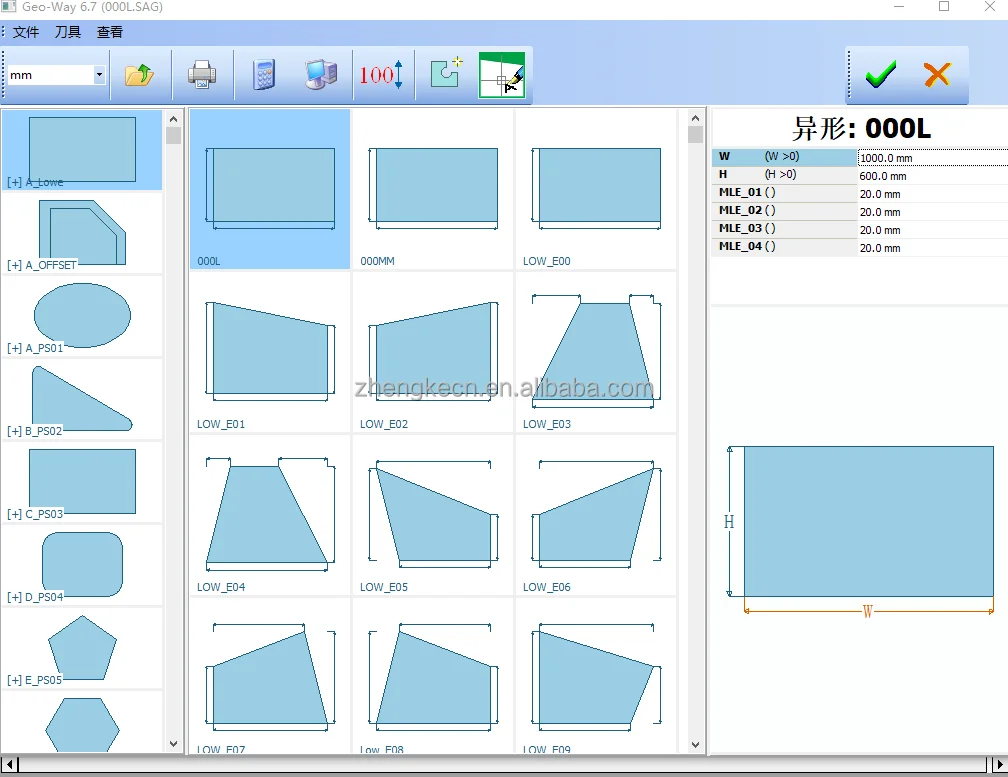This screenshot has height=777, width=1008.
Task: Click the open folder toolbar icon
Action: tap(139, 75)
